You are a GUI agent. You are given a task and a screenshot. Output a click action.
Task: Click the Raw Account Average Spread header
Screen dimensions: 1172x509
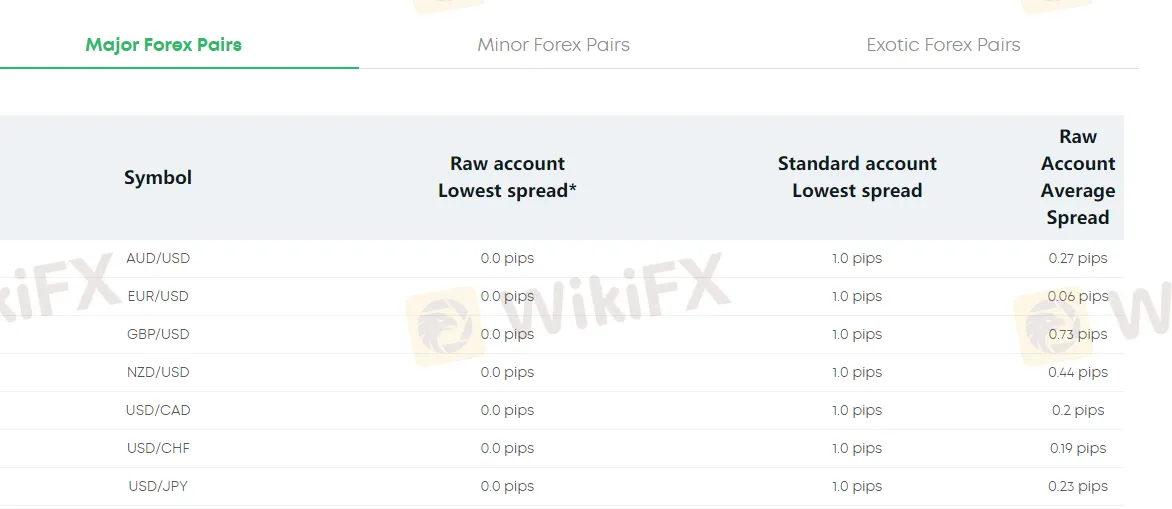point(1078,177)
